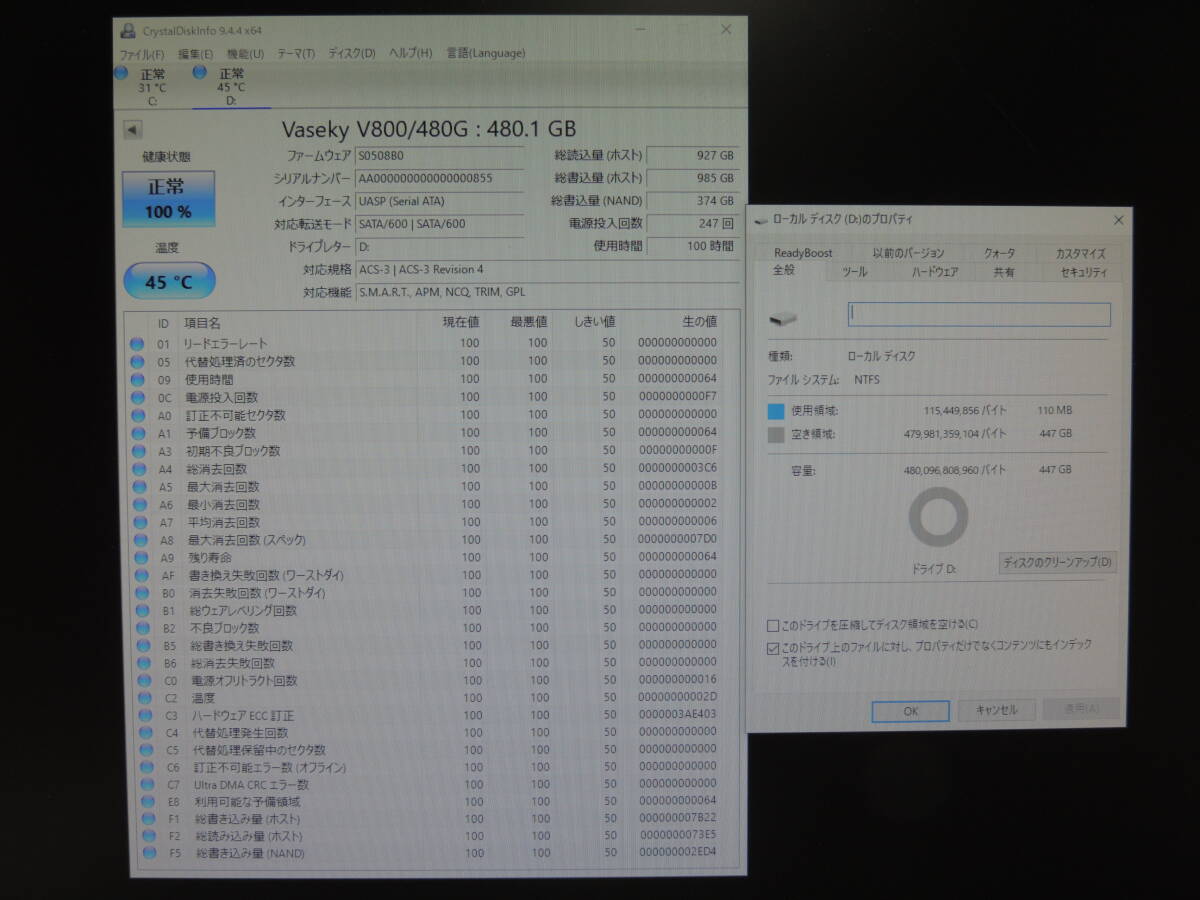This screenshot has height=900, width=1200.
Task: Switch to the カスタマイズ tab
Action: (1080, 254)
